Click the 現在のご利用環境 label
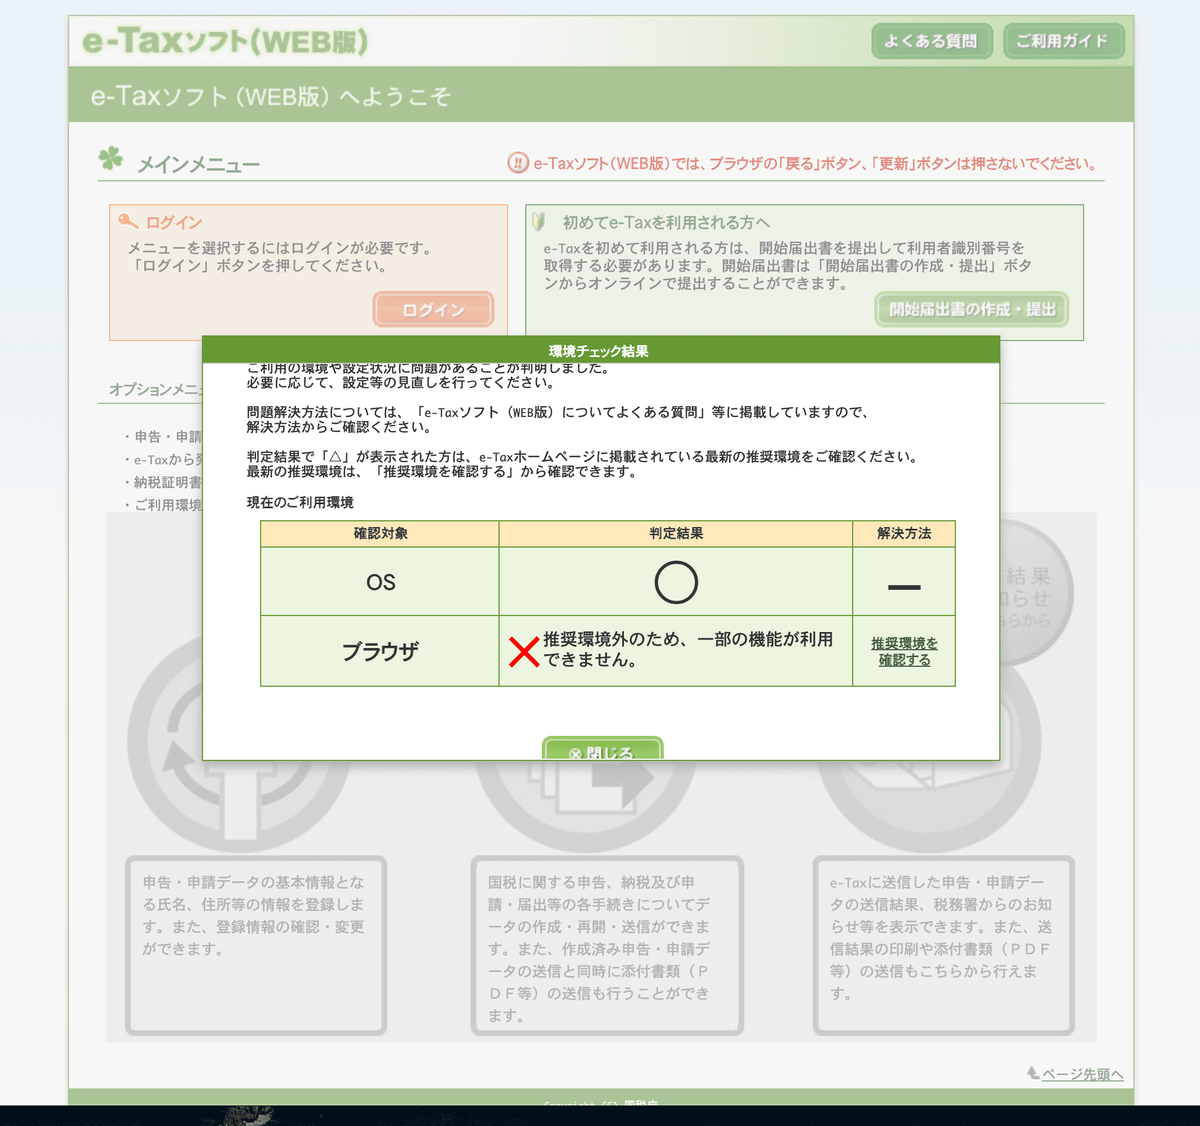This screenshot has width=1200, height=1126. click(x=300, y=502)
